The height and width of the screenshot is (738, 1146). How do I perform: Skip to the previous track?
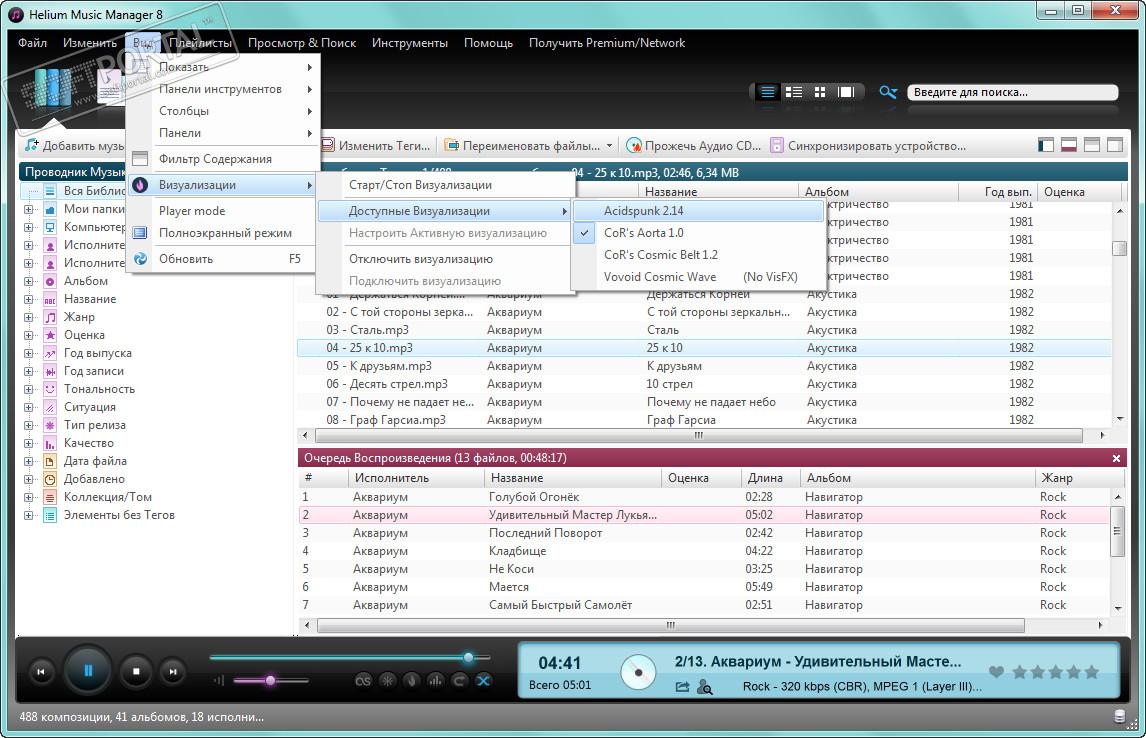point(41,672)
